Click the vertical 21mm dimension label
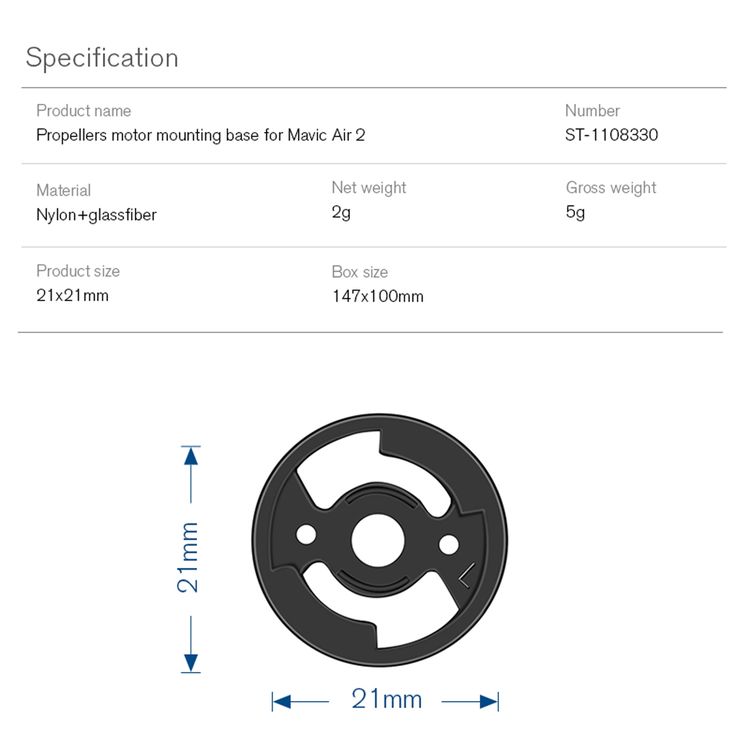The image size is (750, 750). 188,558
